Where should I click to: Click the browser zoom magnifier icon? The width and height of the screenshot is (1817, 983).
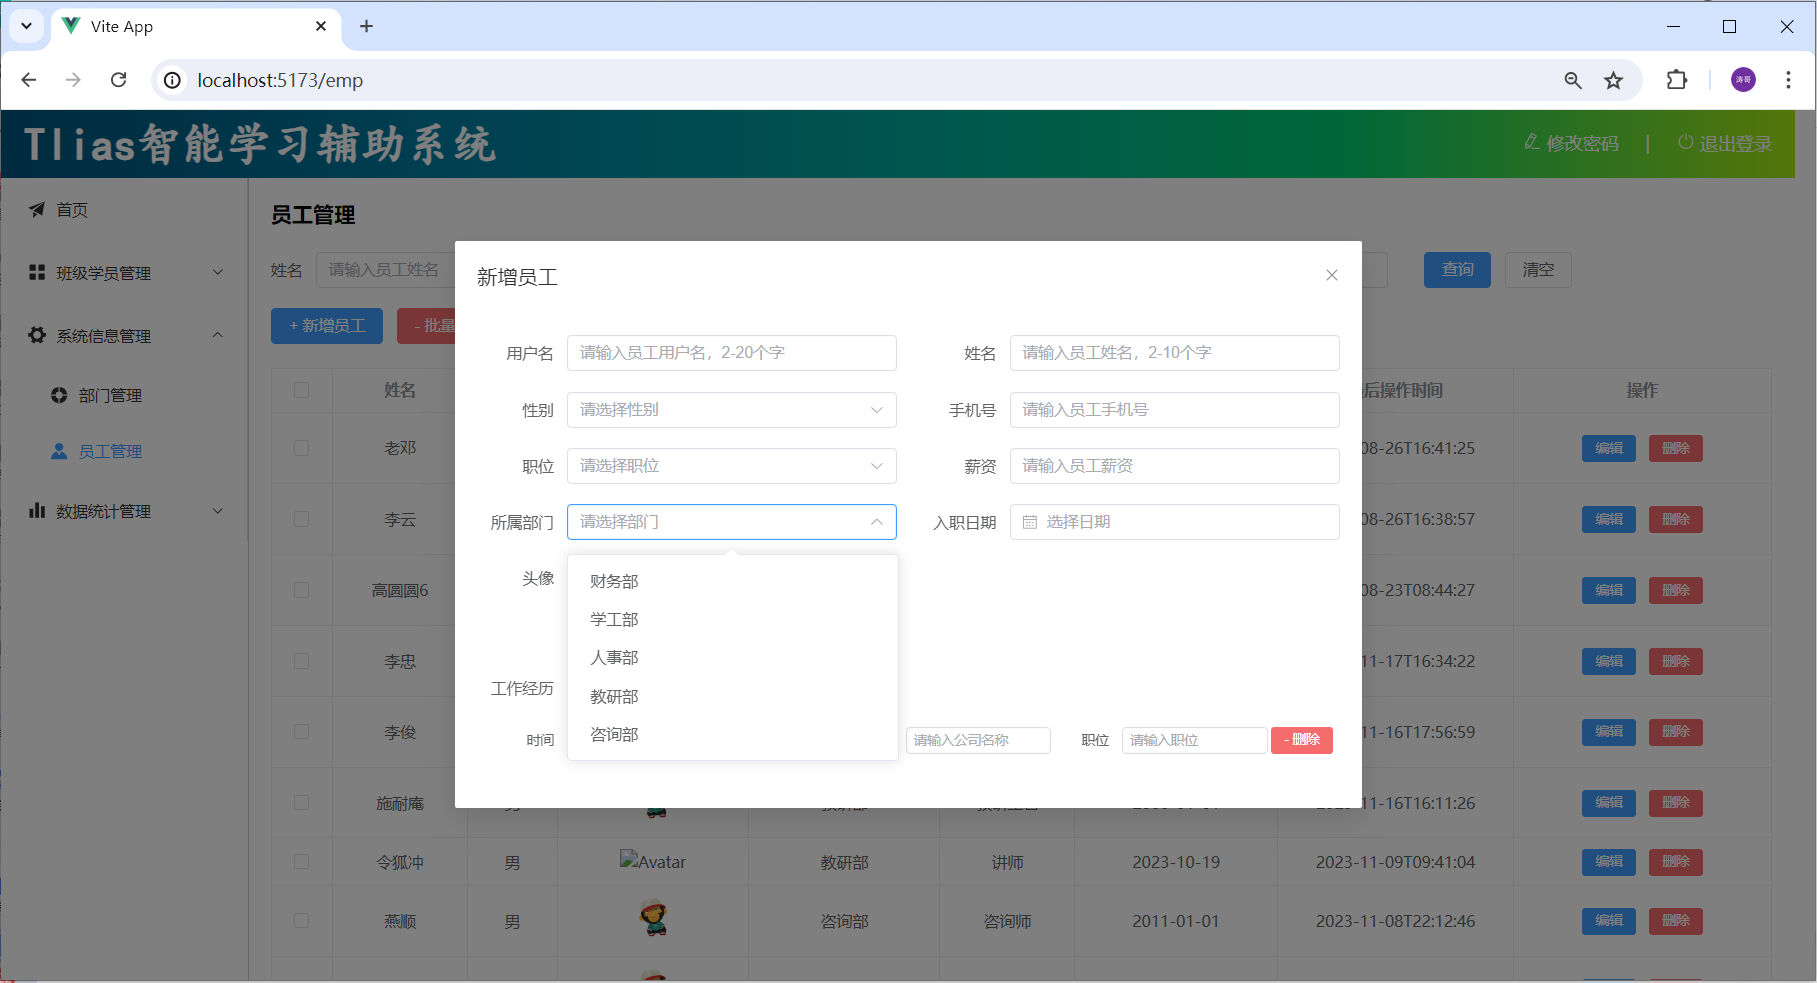(1572, 80)
